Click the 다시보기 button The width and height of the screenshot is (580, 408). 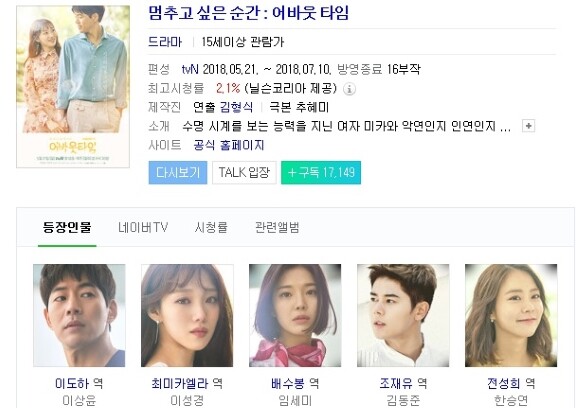tap(178, 172)
